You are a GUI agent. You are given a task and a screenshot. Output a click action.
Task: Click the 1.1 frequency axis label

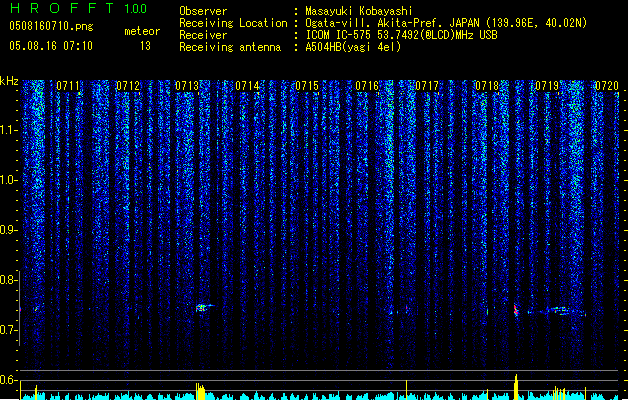click(x=8, y=130)
